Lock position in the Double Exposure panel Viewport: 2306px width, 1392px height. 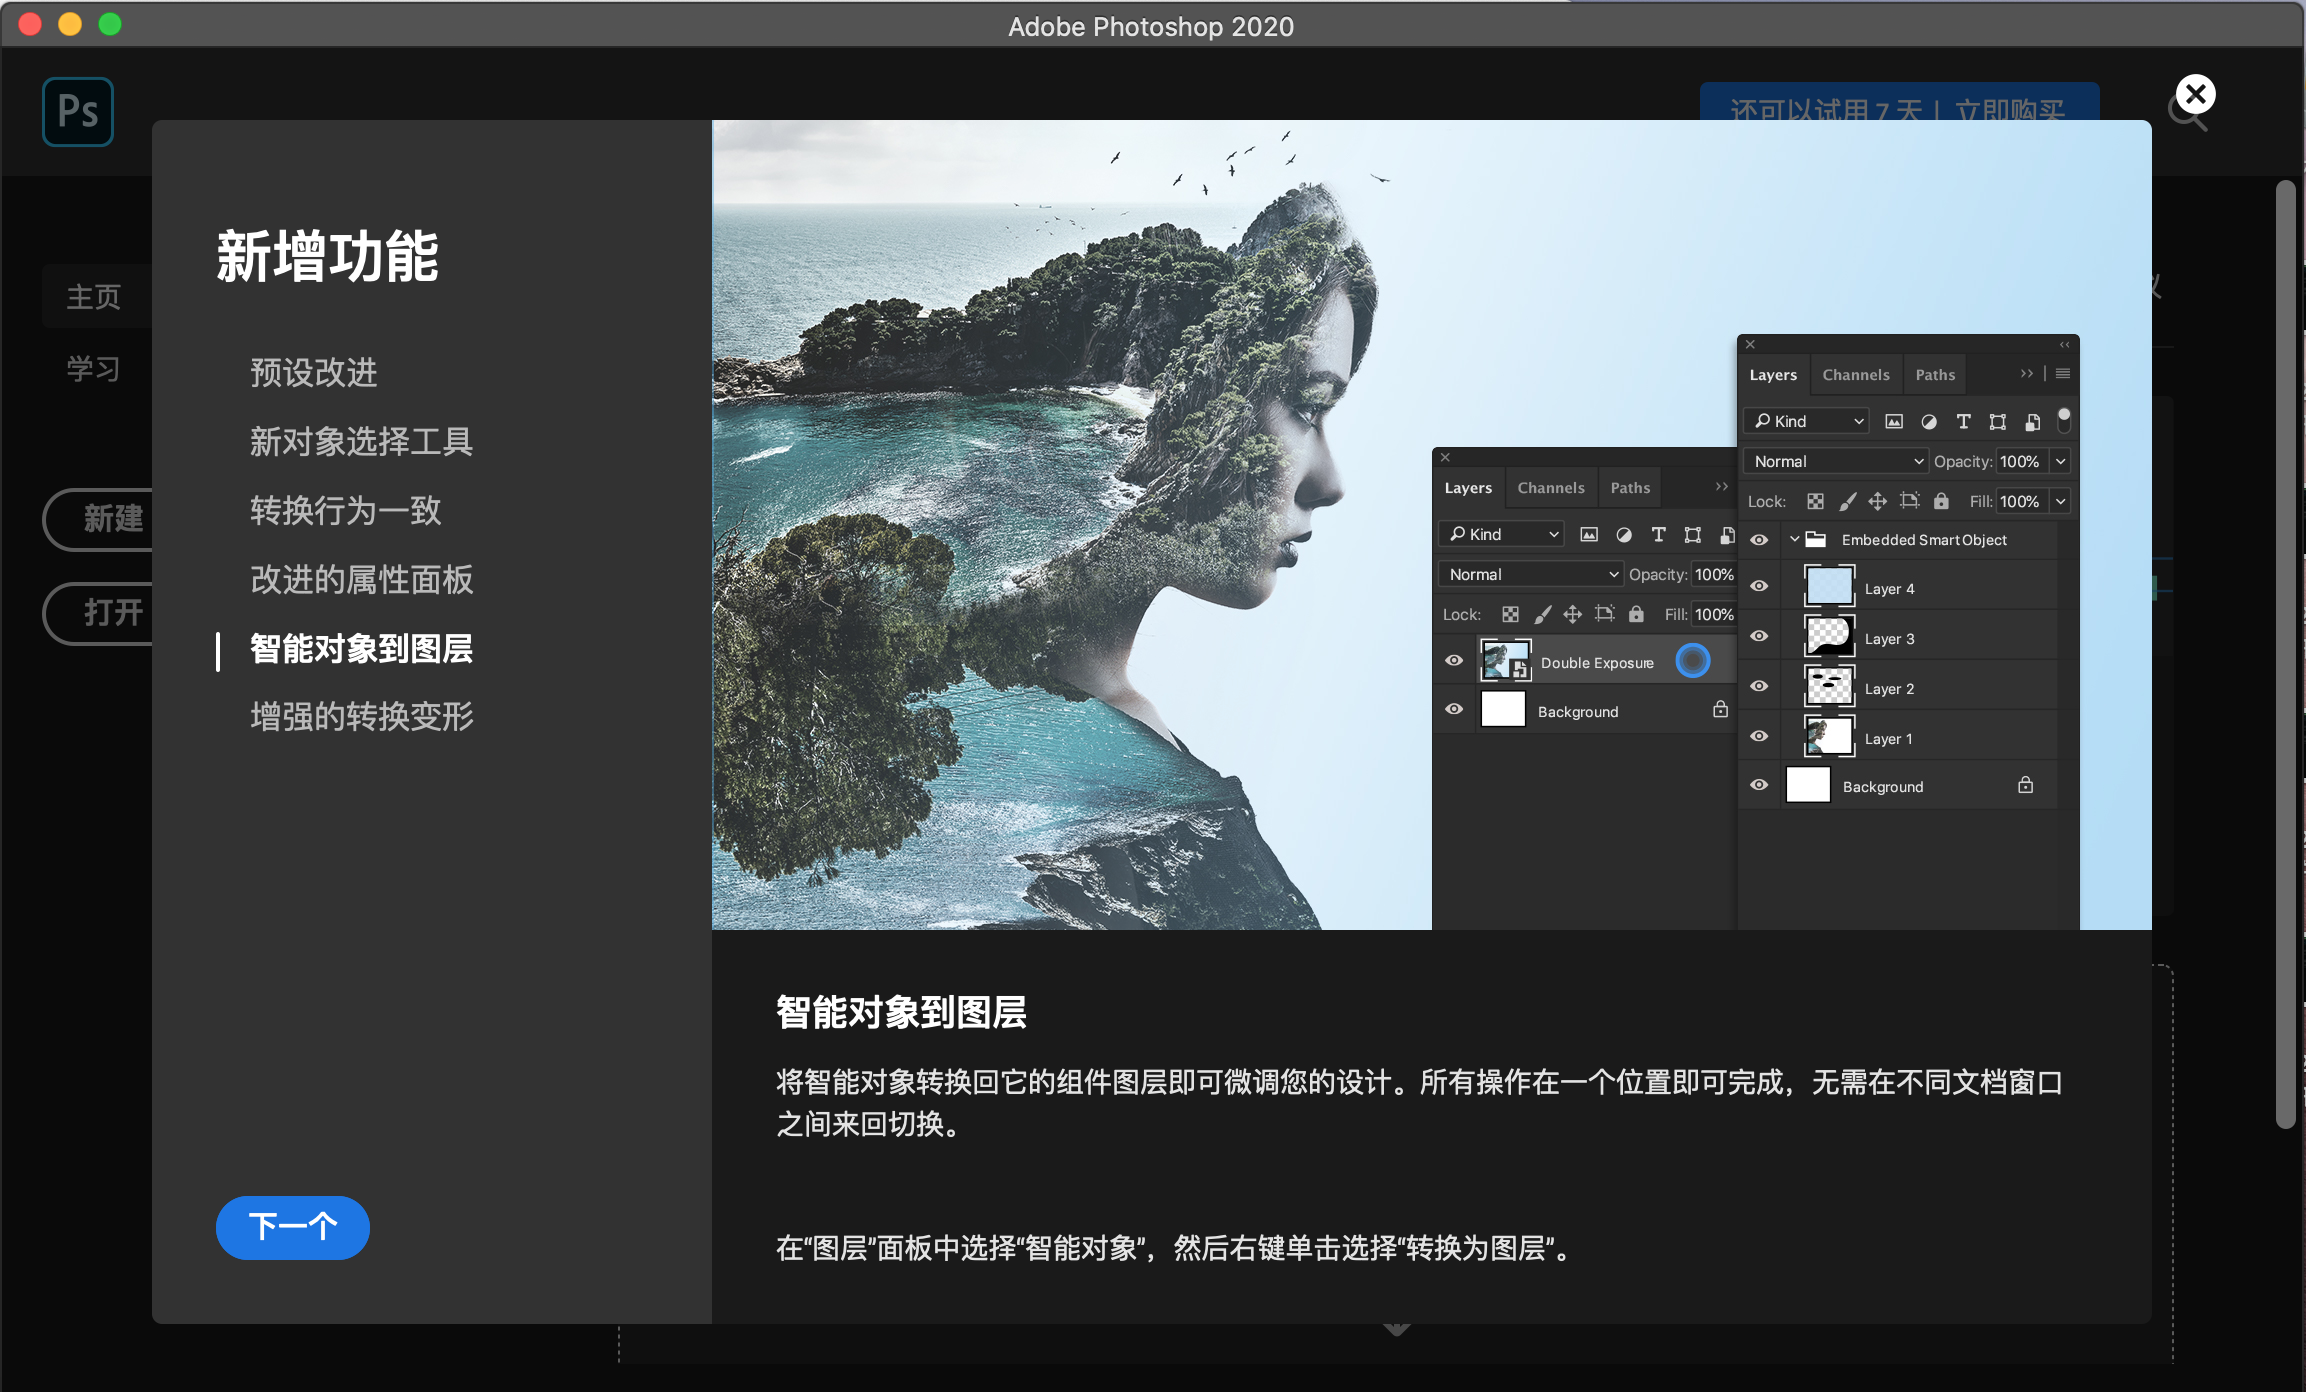click(1573, 614)
